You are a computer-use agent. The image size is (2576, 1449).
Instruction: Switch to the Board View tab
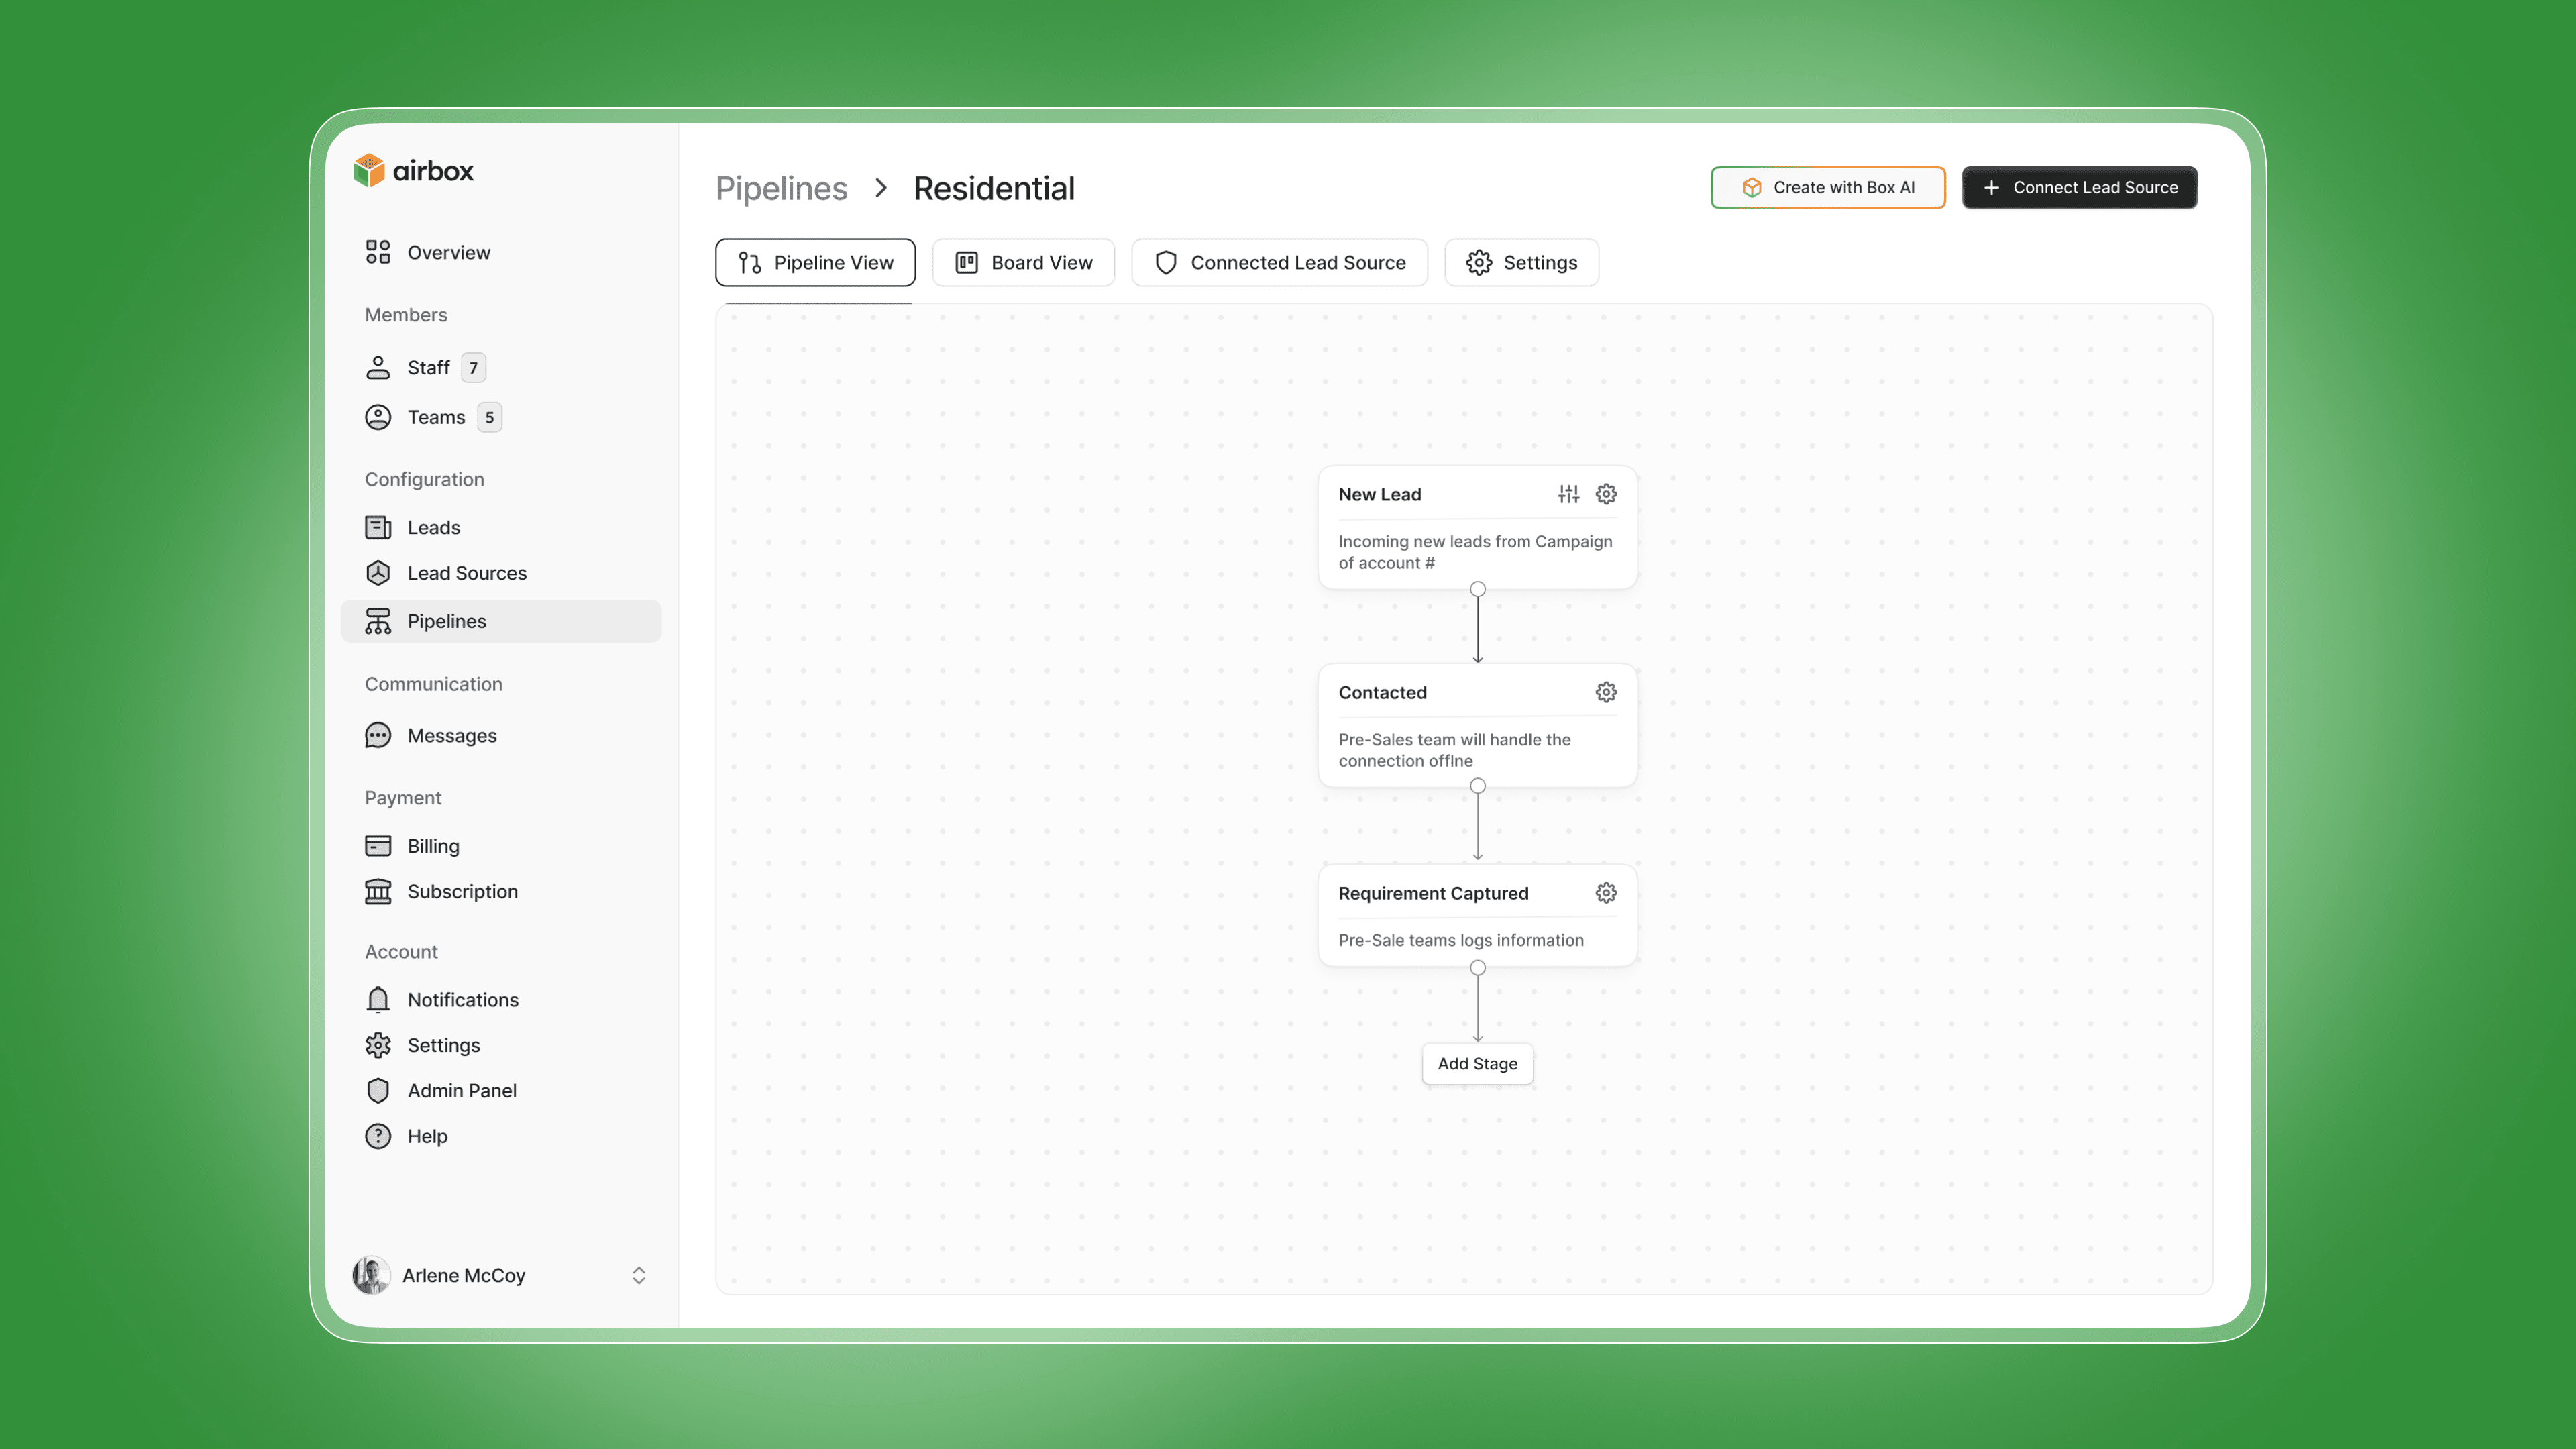click(x=1023, y=263)
